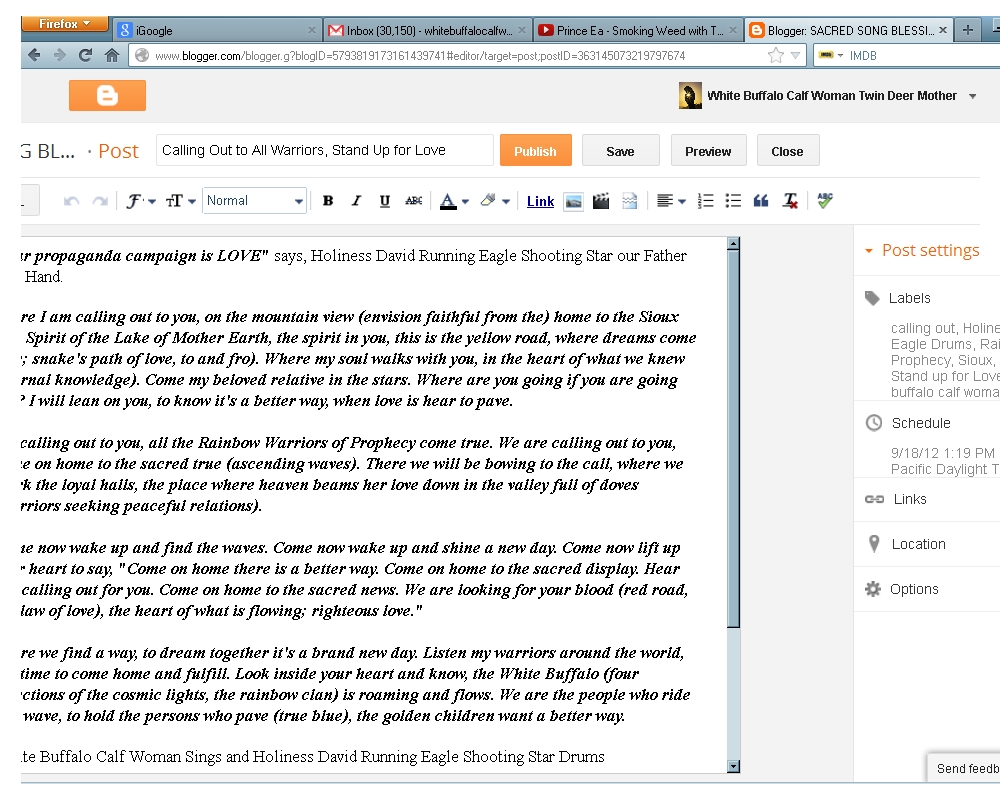Screen dimensions: 1000x800
Task: Apply a numbered list
Action: pyautogui.click(x=705, y=202)
